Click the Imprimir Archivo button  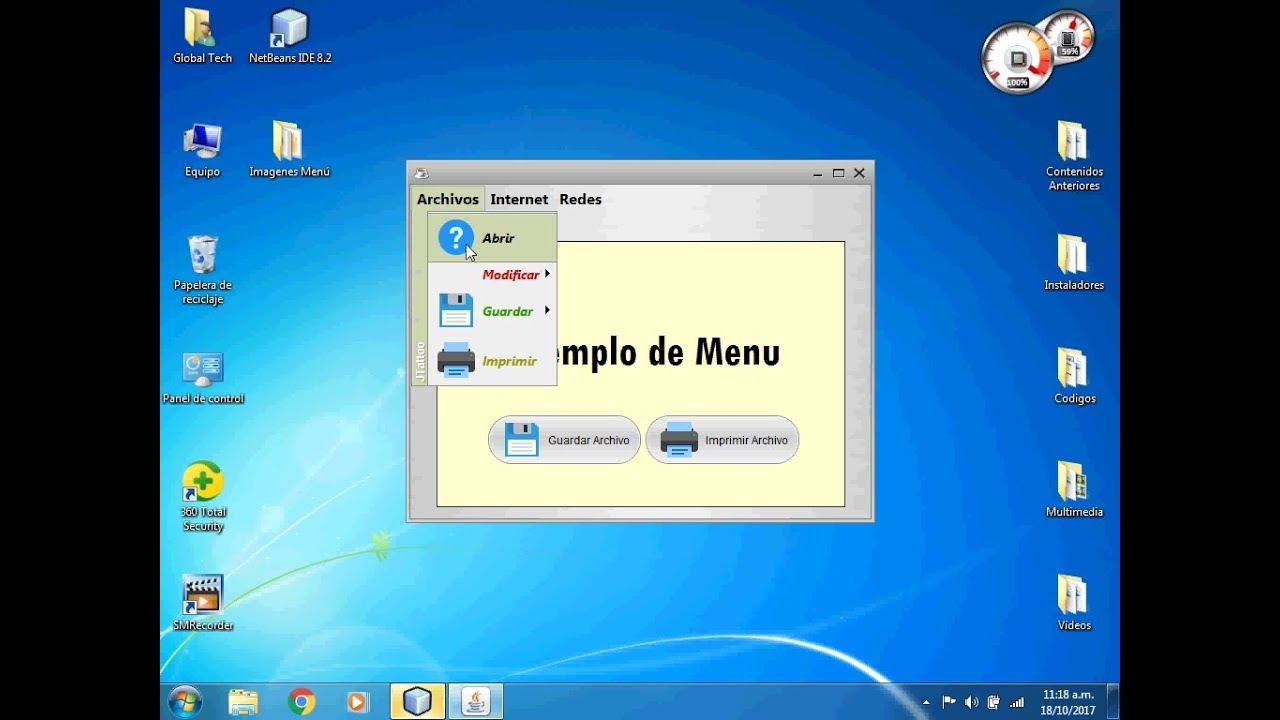[x=722, y=440]
